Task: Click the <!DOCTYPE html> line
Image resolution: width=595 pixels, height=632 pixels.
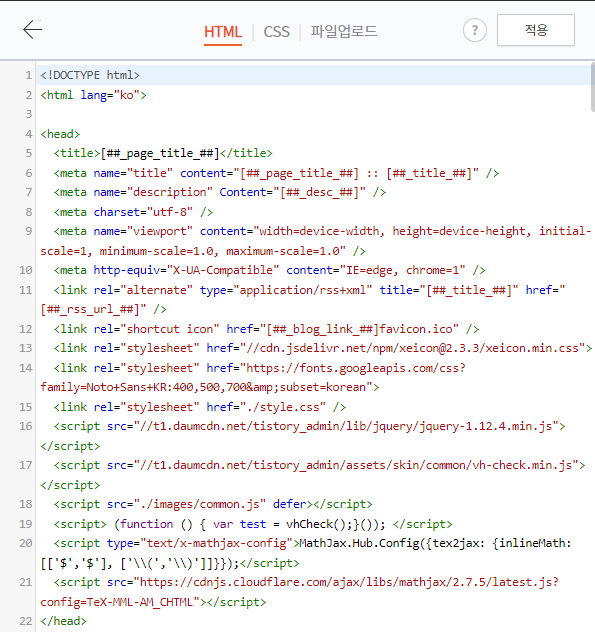Action: pos(90,75)
